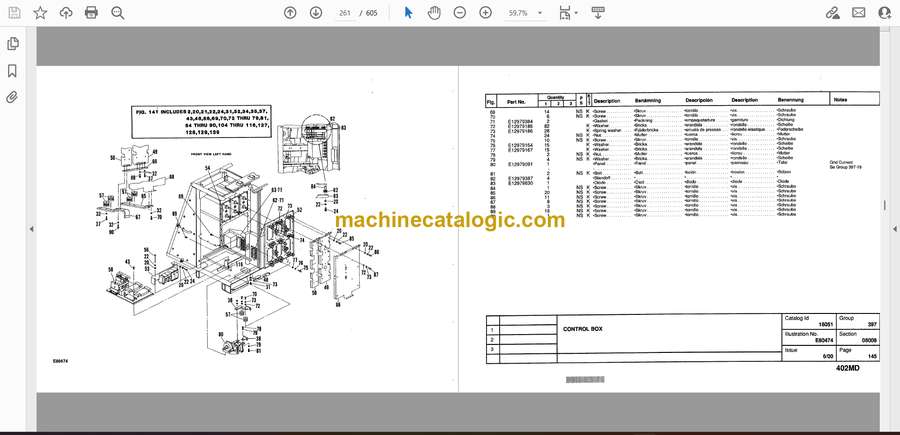
Task: Click the Benämning column header
Action: 648,100
